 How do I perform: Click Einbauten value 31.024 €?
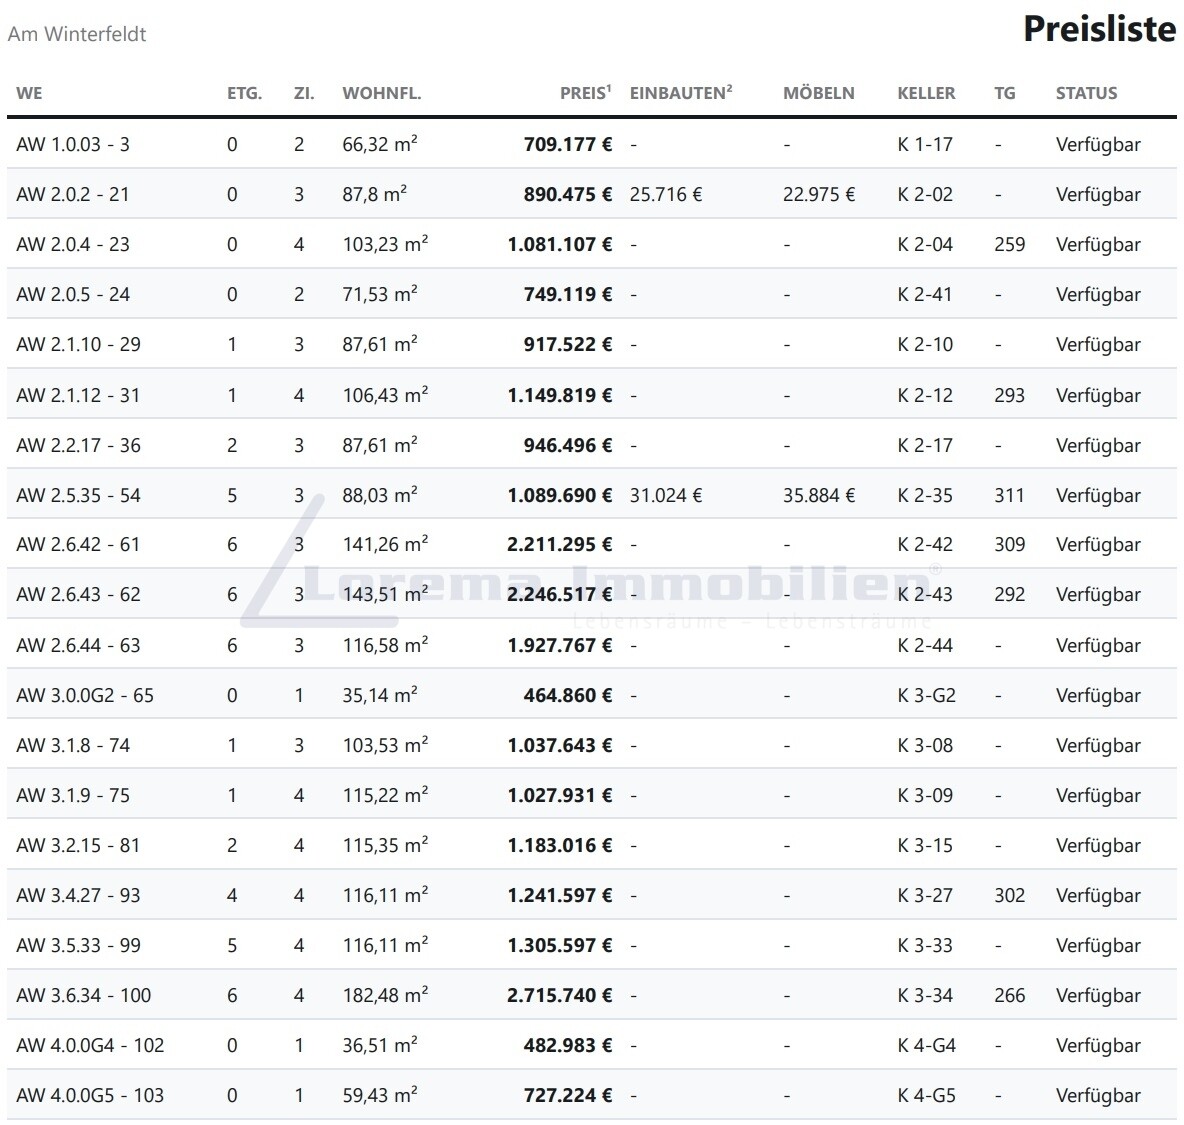pyautogui.click(x=666, y=496)
